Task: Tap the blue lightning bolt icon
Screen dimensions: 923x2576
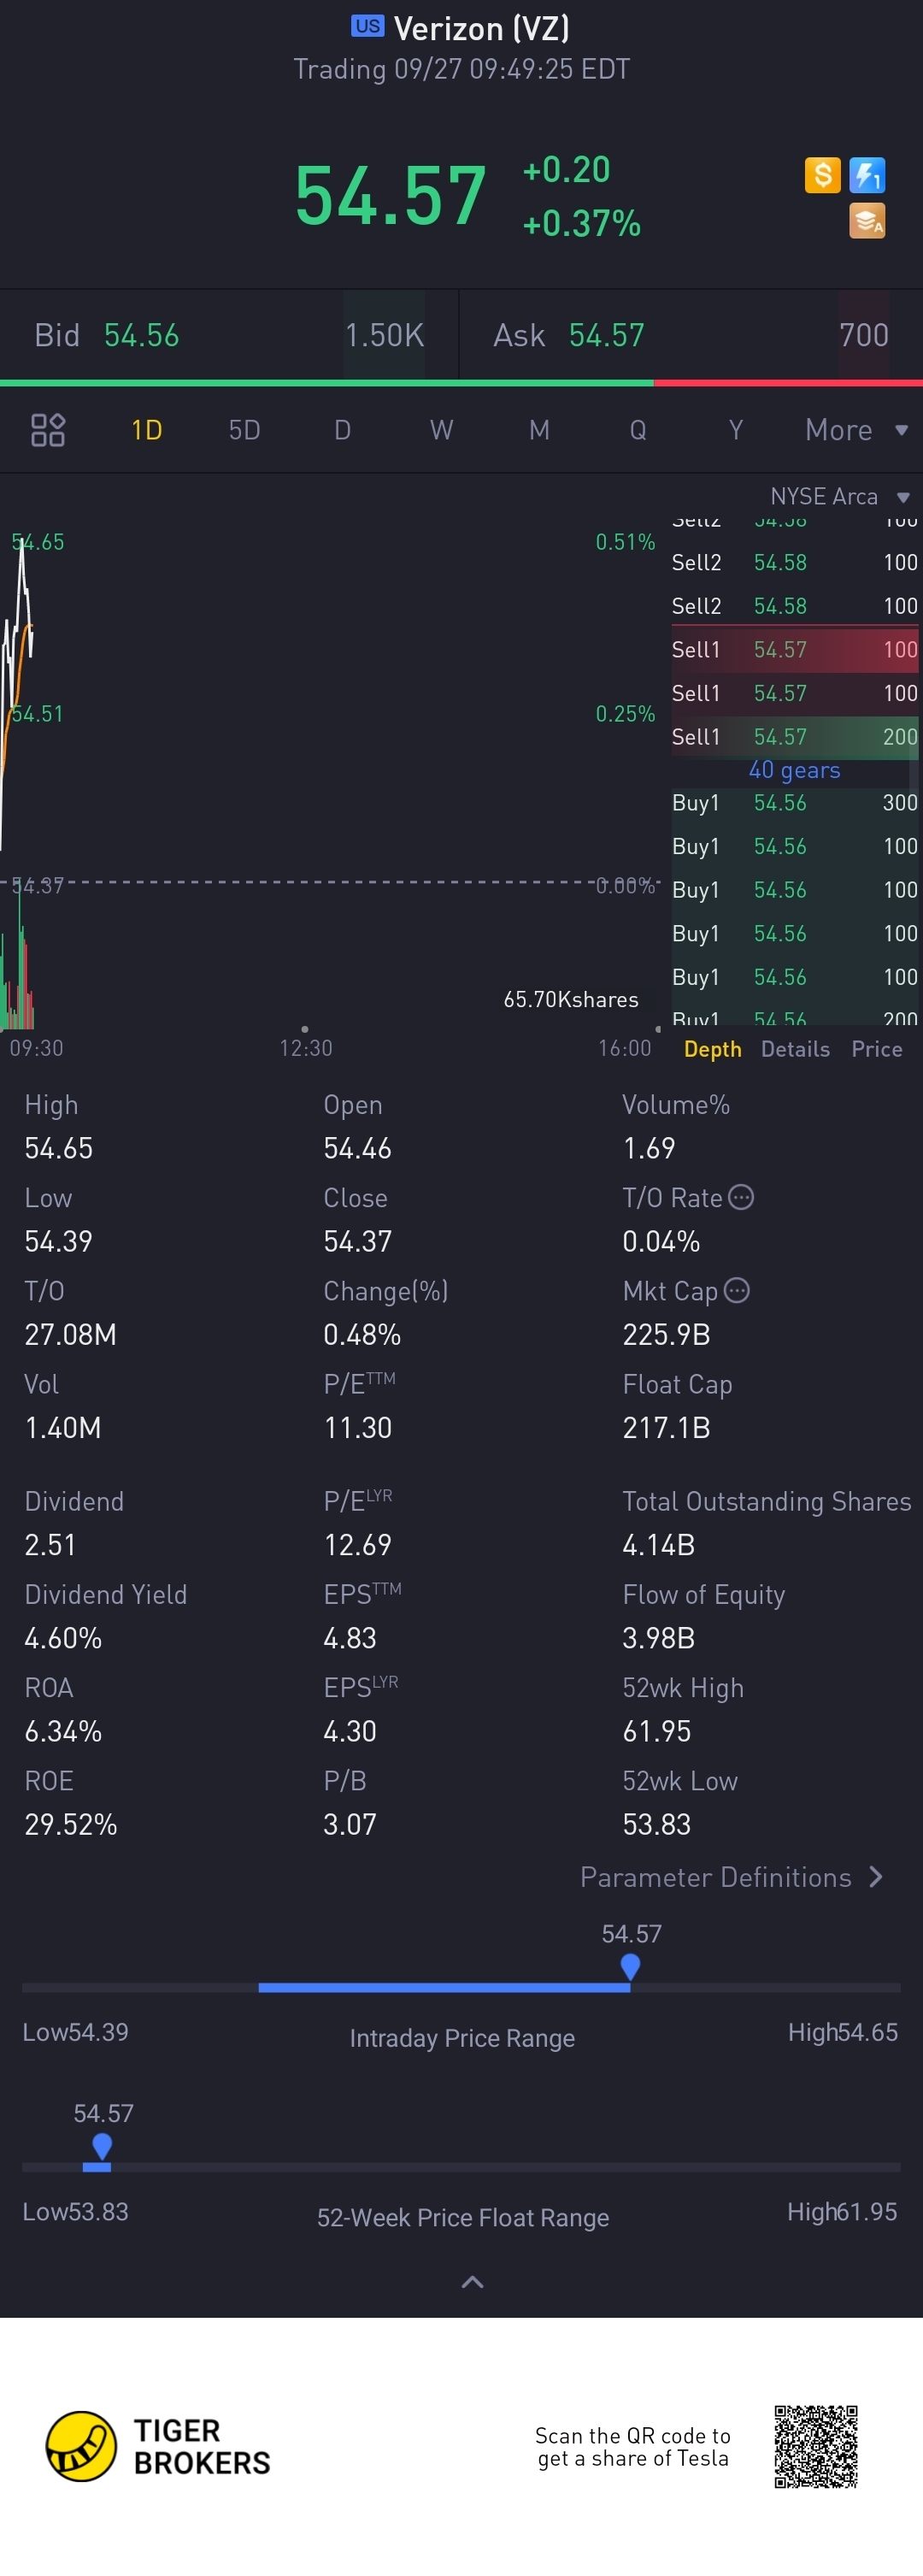Action: tap(867, 175)
